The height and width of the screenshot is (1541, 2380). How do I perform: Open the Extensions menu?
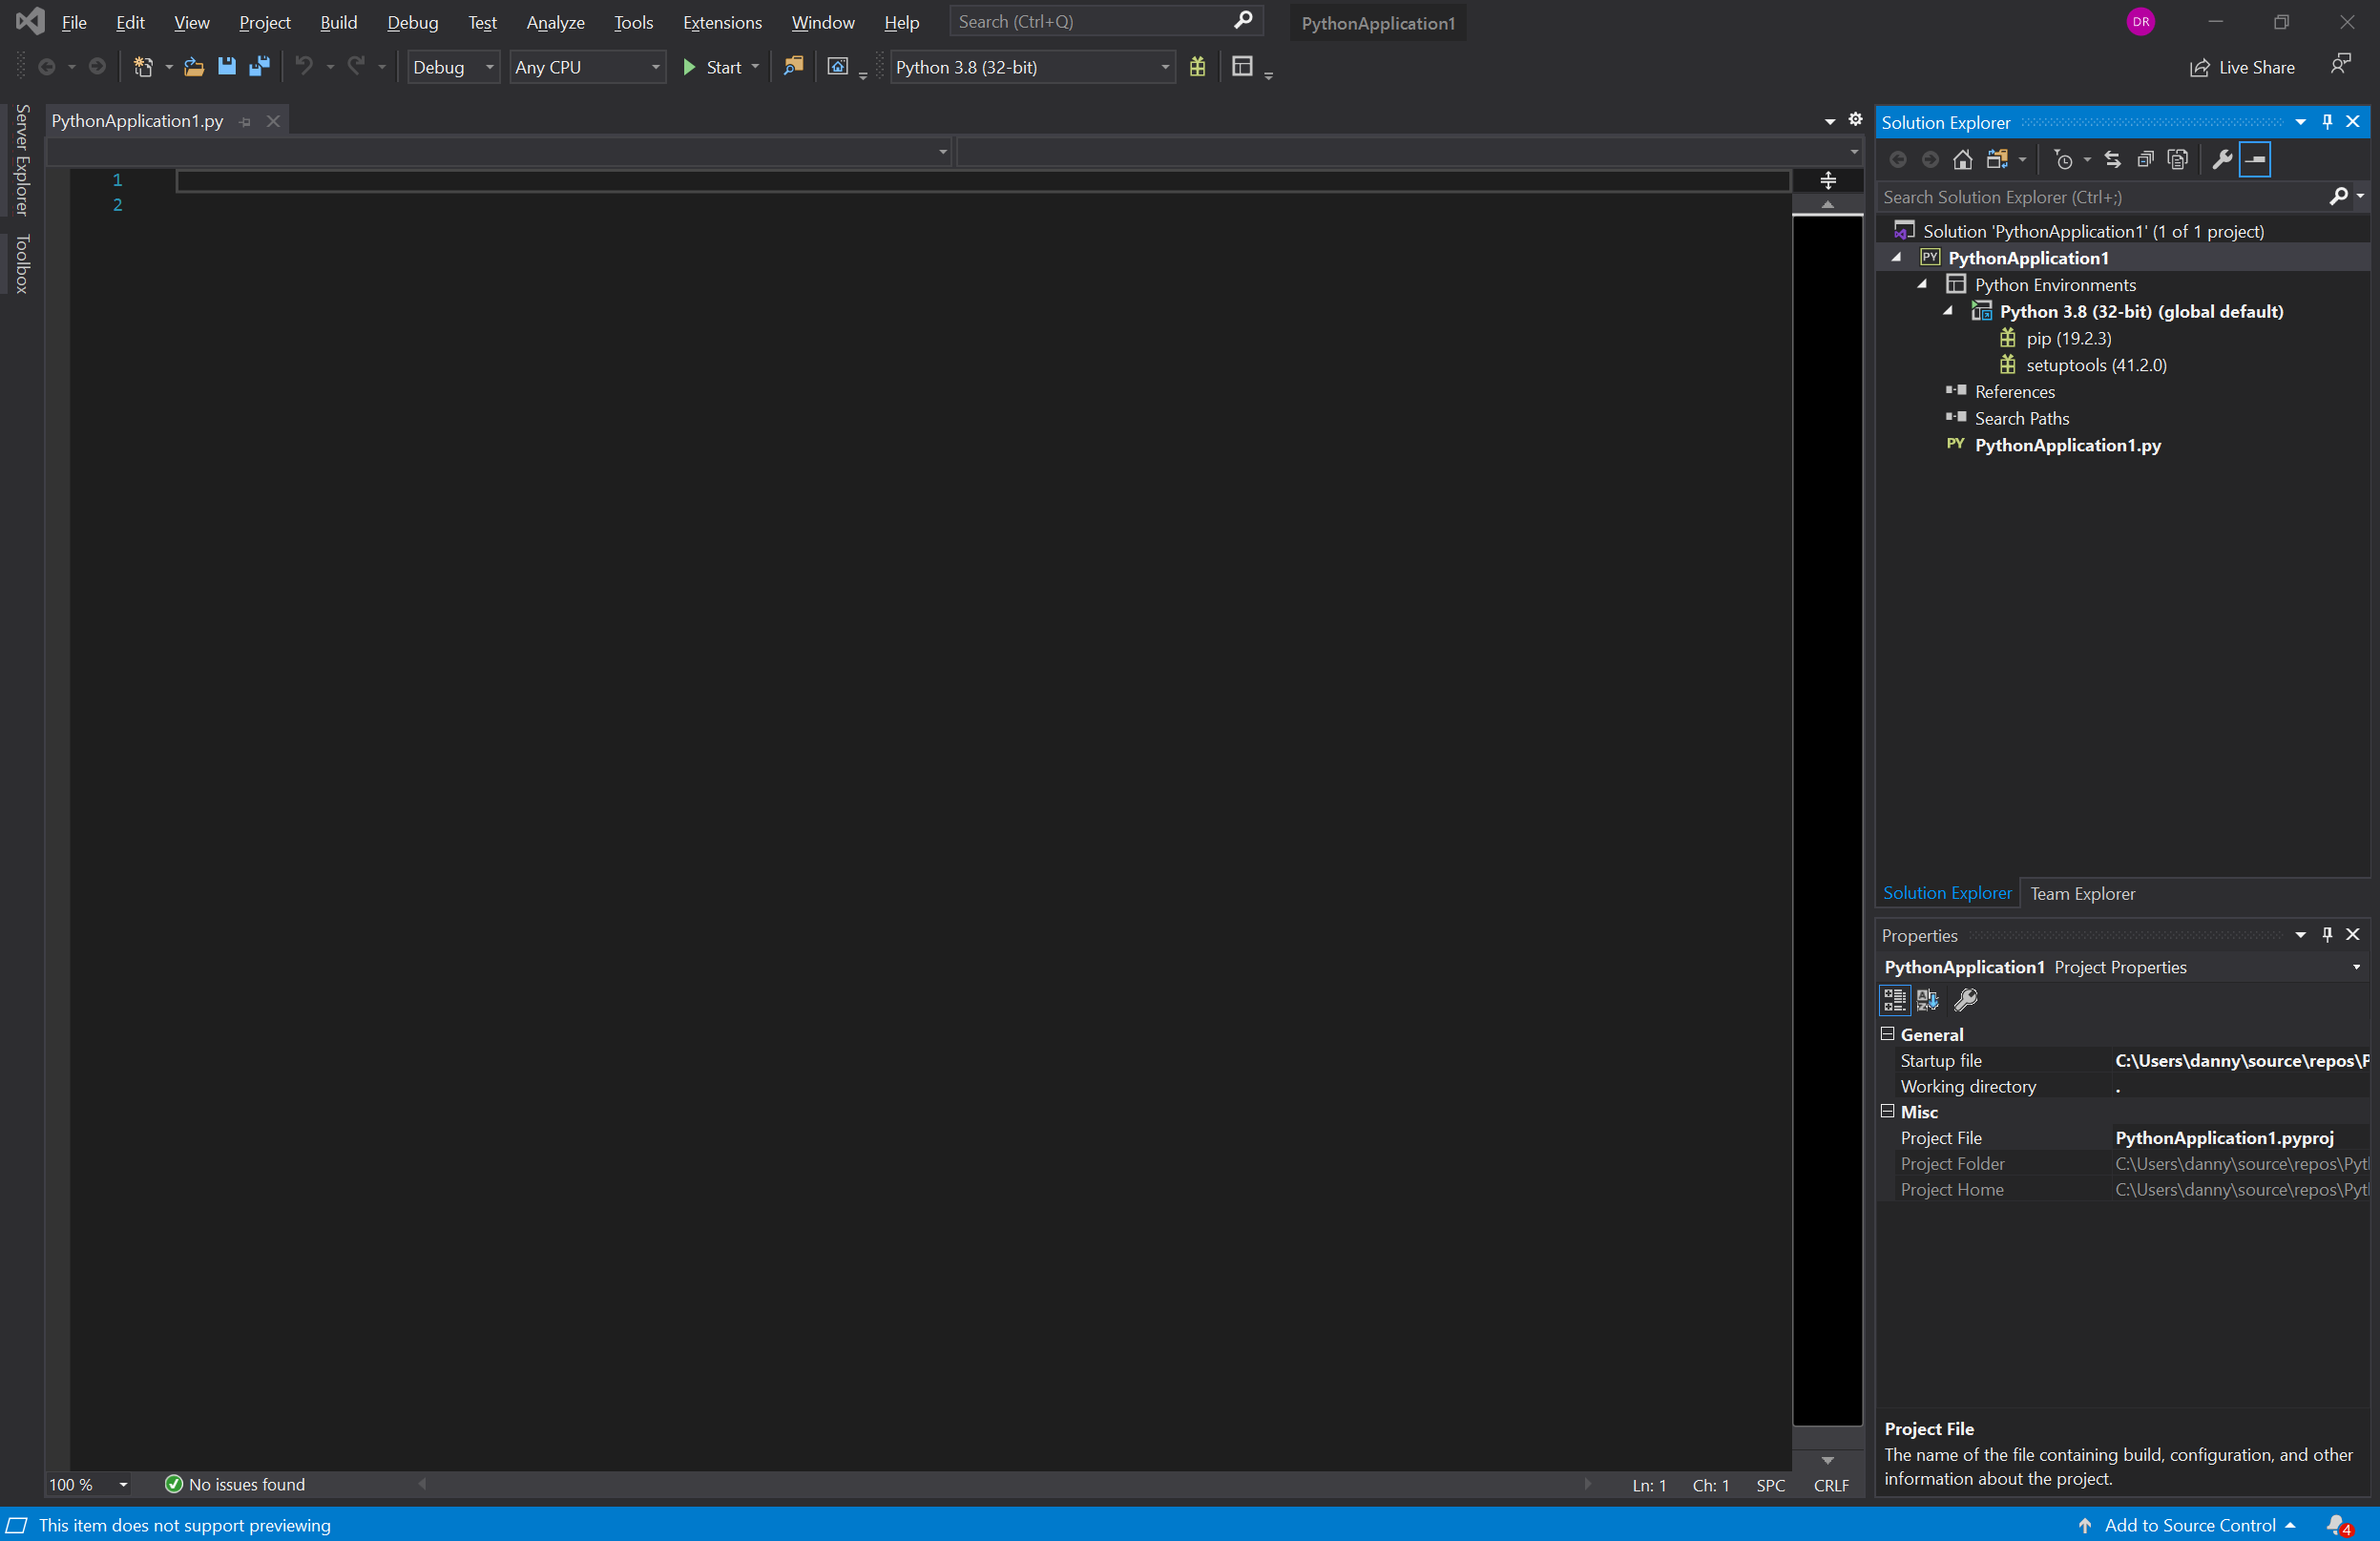[x=722, y=22]
